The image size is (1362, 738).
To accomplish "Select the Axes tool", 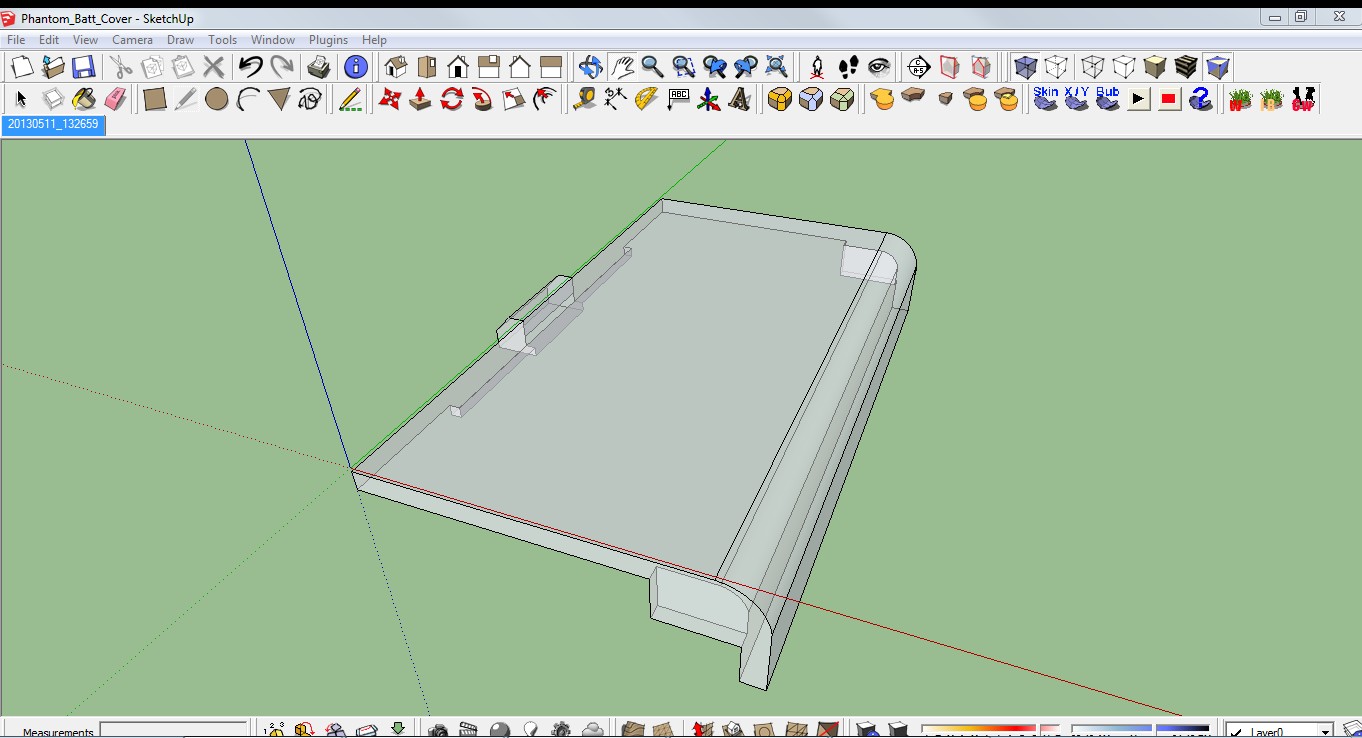I will click(x=709, y=99).
